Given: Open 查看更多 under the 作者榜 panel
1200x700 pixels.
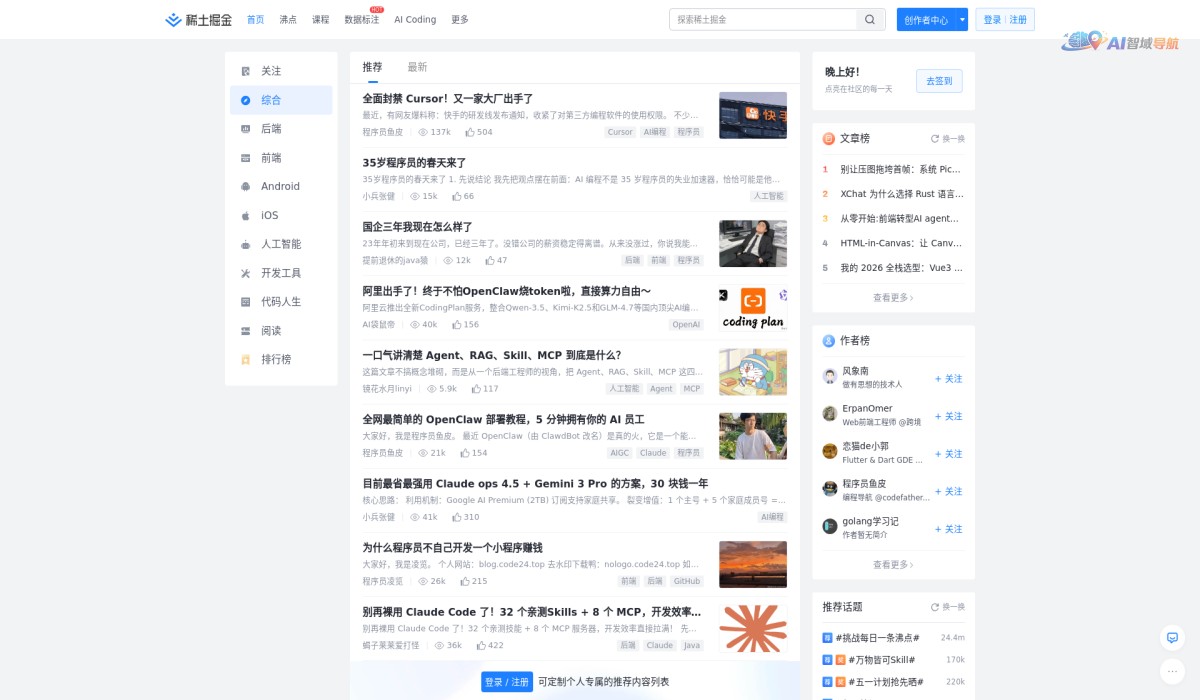Looking at the screenshot, I should pyautogui.click(x=891, y=564).
